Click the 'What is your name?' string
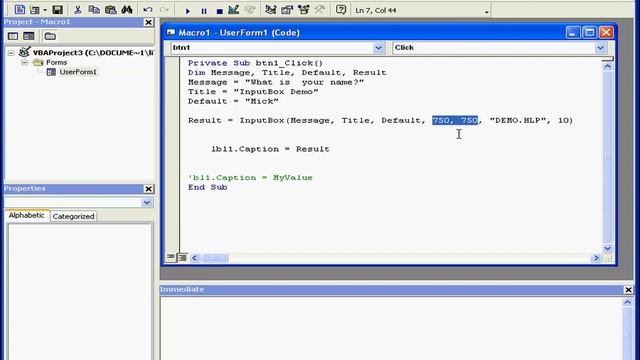This screenshot has height=360, width=640. 304,82
